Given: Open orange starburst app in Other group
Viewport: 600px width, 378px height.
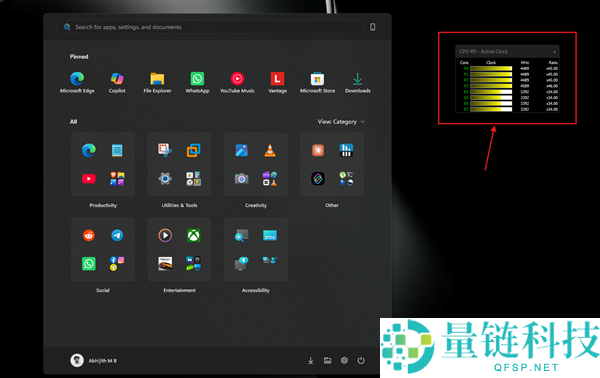Looking at the screenshot, I should [318, 150].
